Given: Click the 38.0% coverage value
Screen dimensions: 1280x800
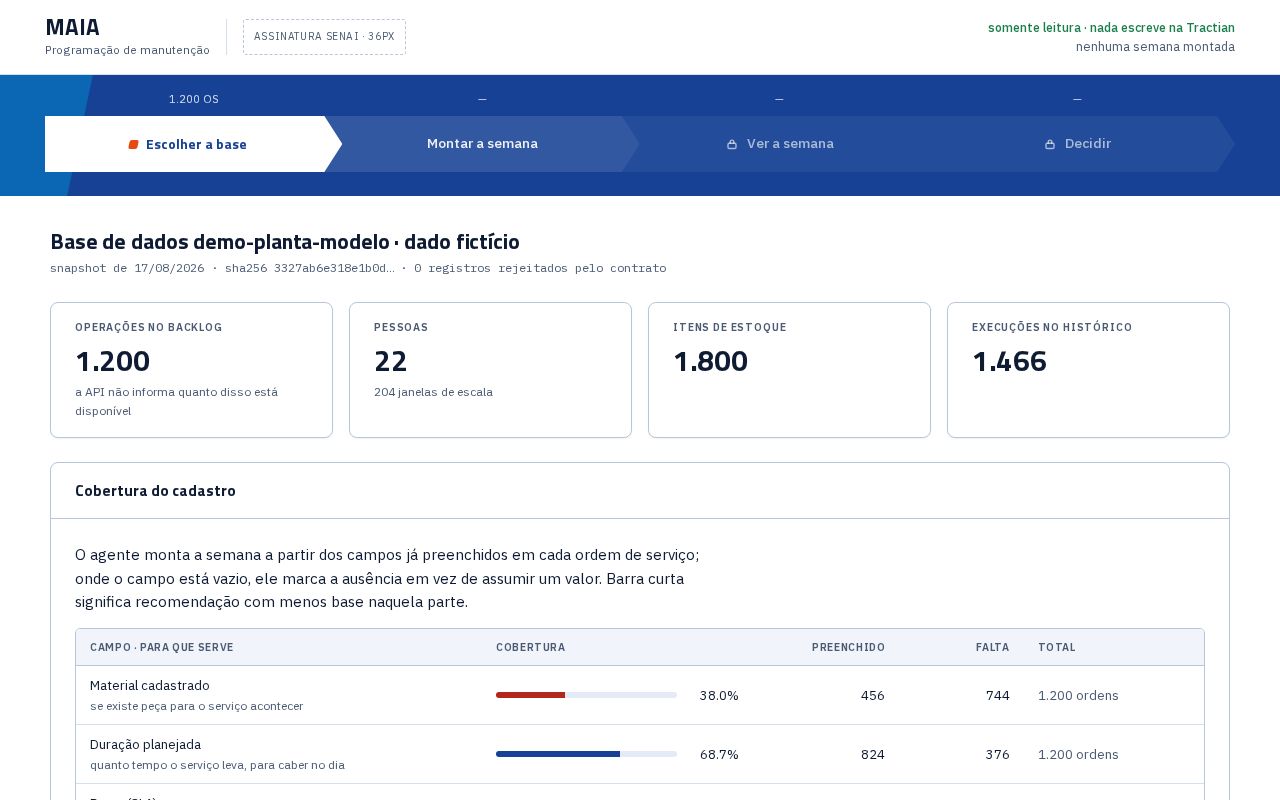Looking at the screenshot, I should pos(719,695).
